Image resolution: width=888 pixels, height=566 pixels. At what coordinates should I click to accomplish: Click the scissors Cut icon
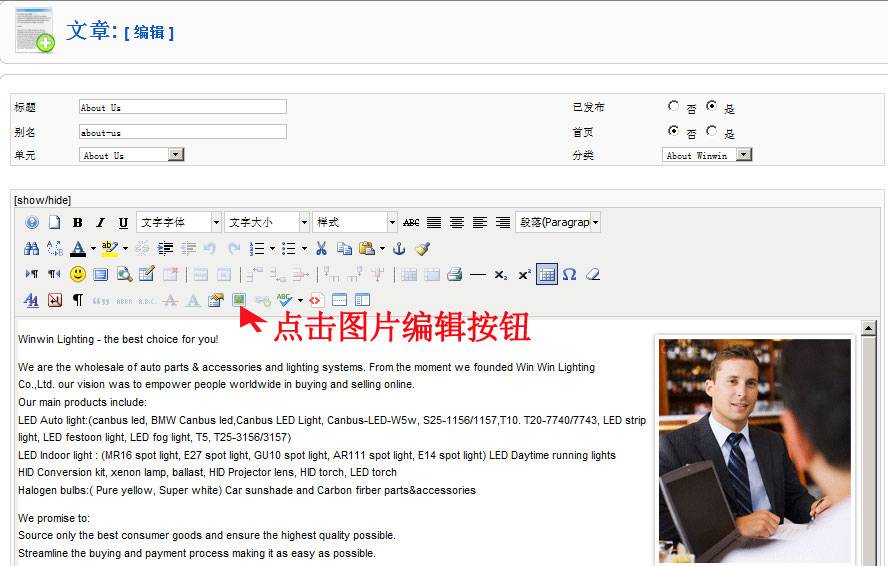tap(321, 249)
